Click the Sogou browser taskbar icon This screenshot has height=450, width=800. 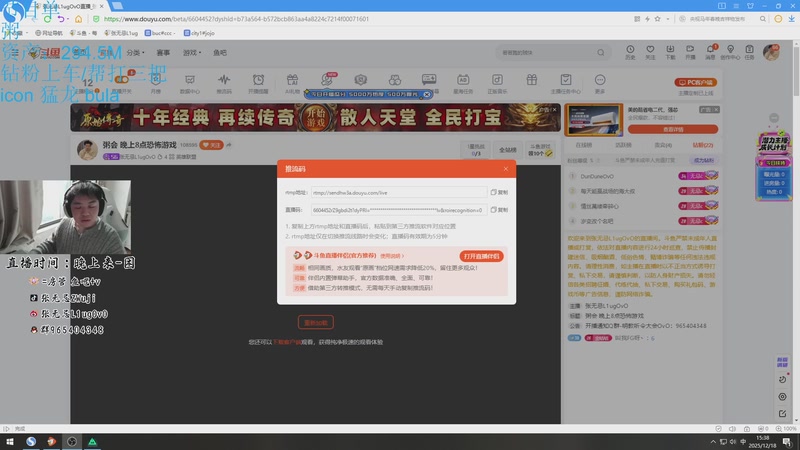click(x=31, y=442)
